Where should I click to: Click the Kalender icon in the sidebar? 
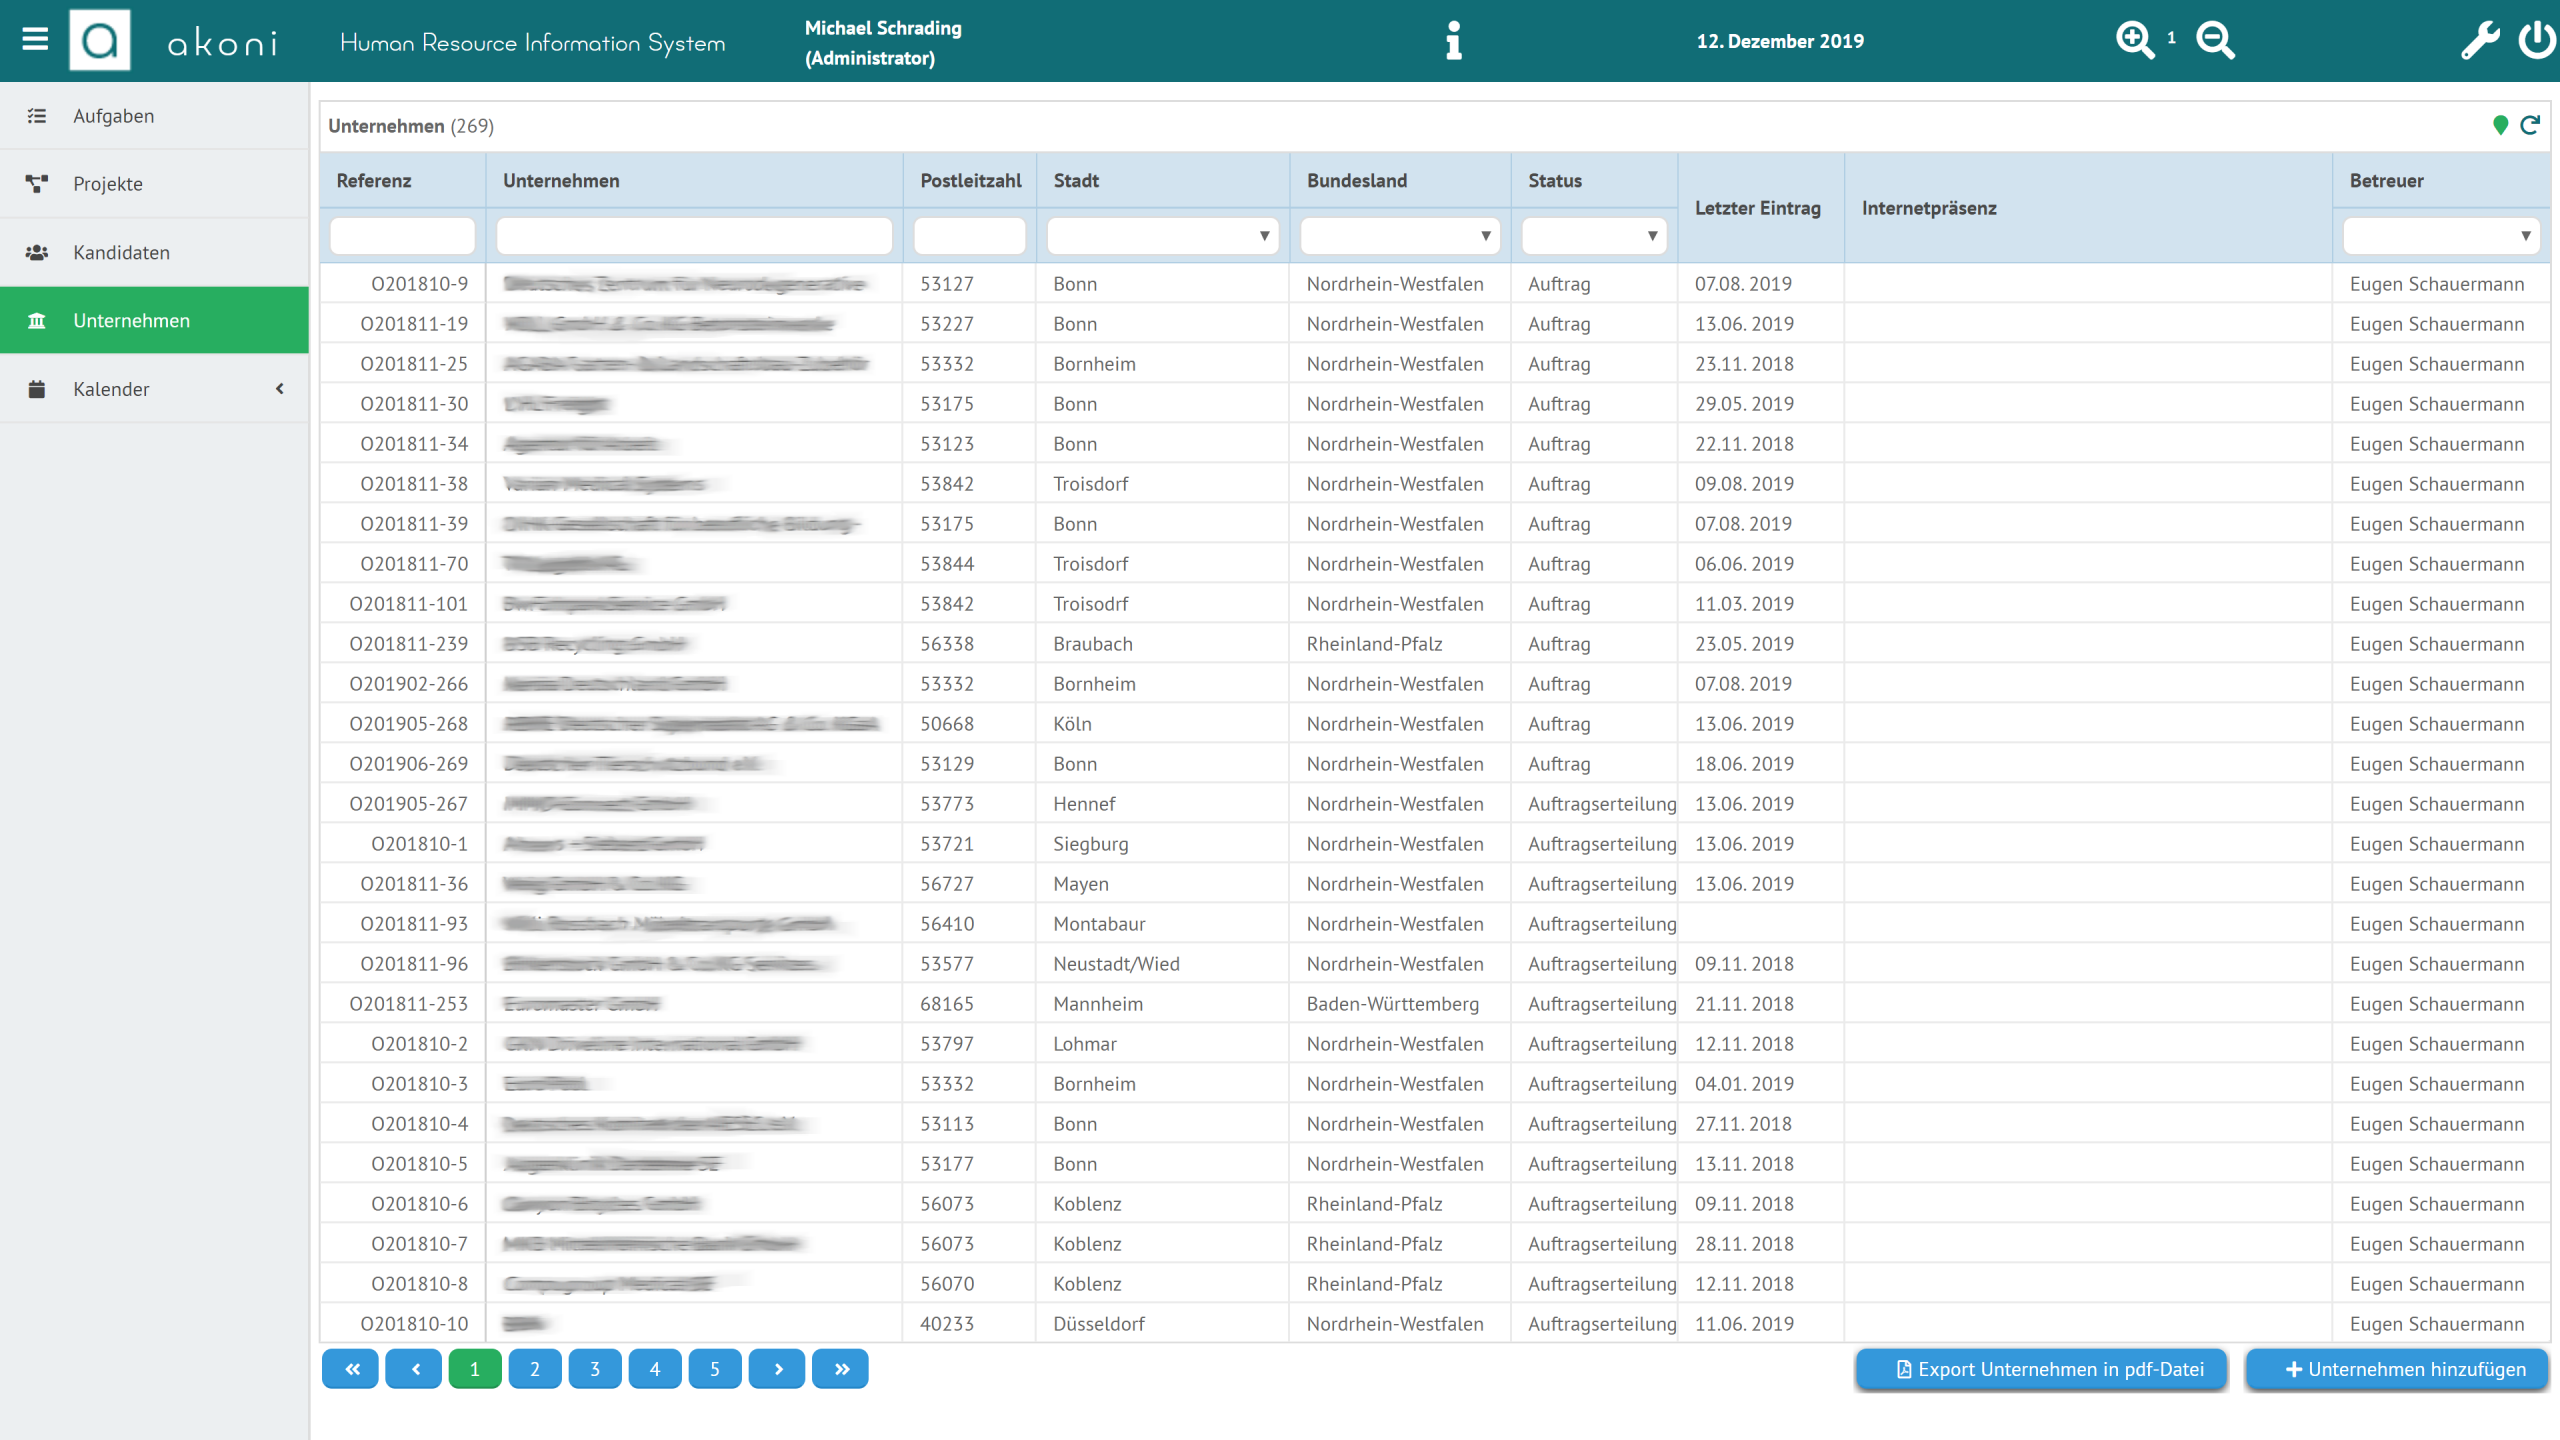36,388
